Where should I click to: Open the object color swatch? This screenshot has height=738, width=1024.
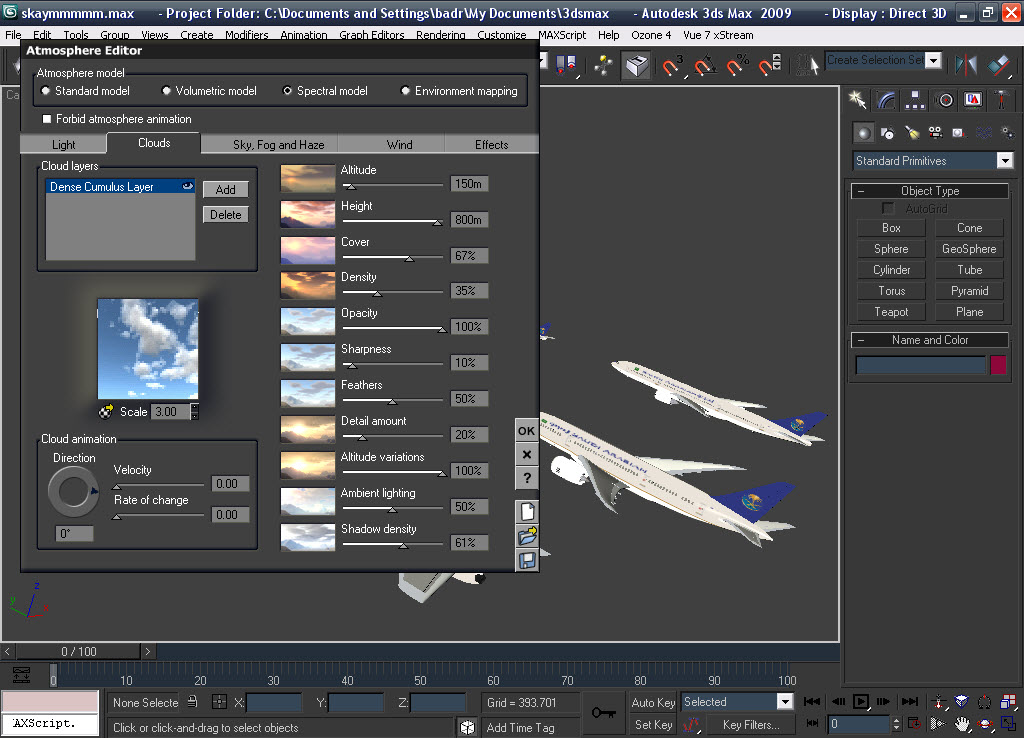[x=998, y=365]
